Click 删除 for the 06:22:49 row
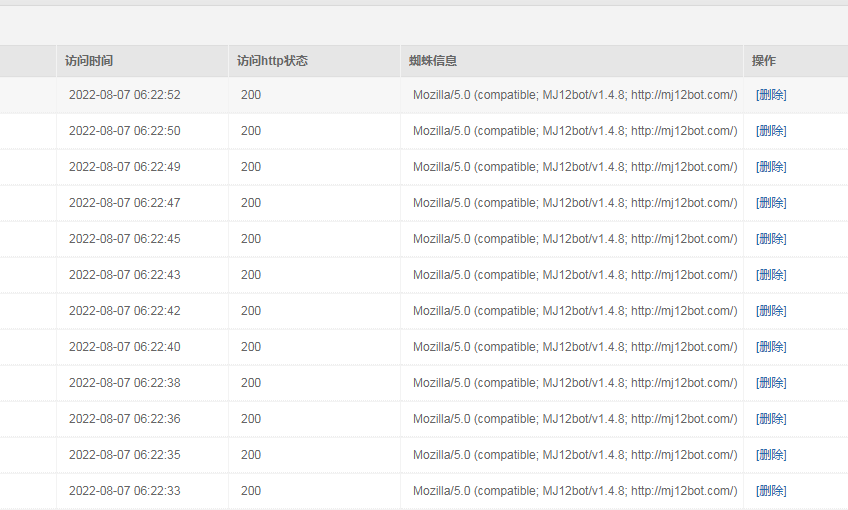The width and height of the screenshot is (848, 510). (x=771, y=167)
